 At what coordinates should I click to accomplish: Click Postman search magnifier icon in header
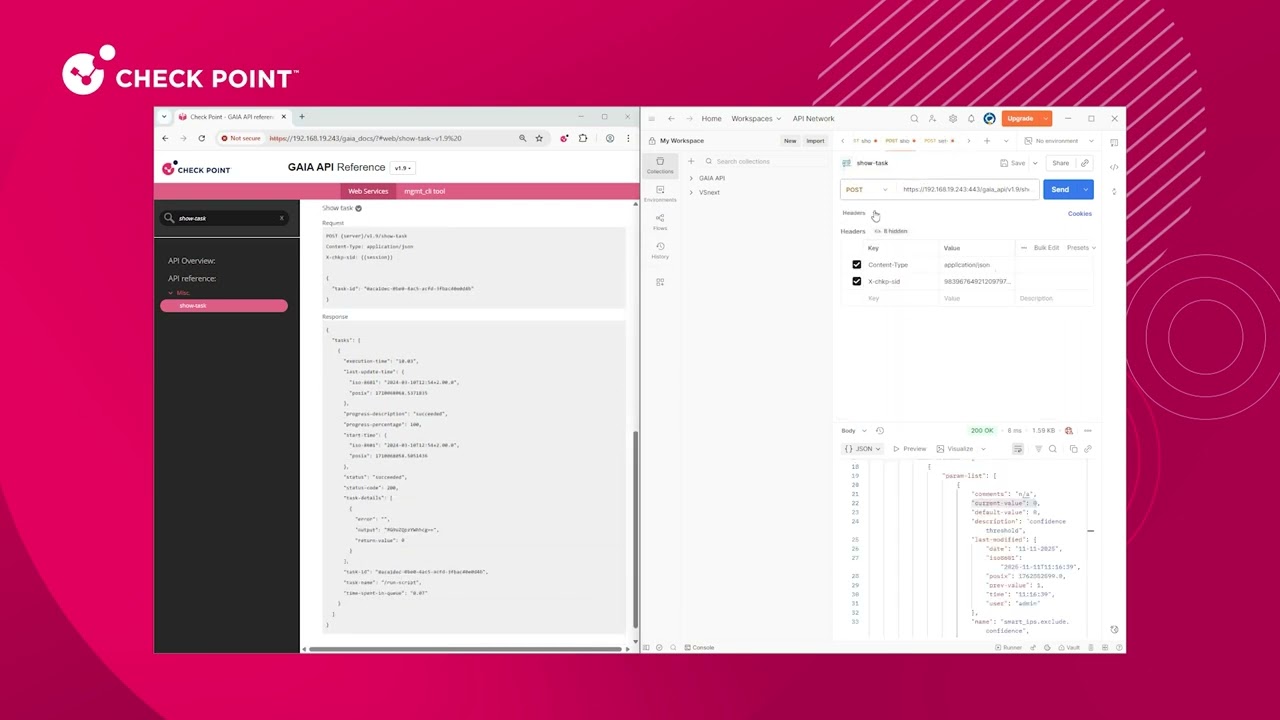914,118
